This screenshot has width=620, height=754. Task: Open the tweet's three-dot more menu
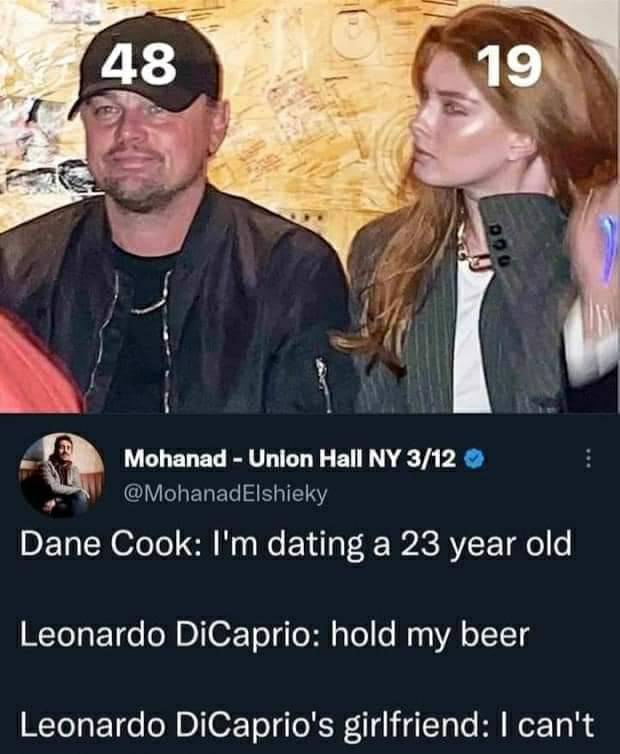click(588, 459)
